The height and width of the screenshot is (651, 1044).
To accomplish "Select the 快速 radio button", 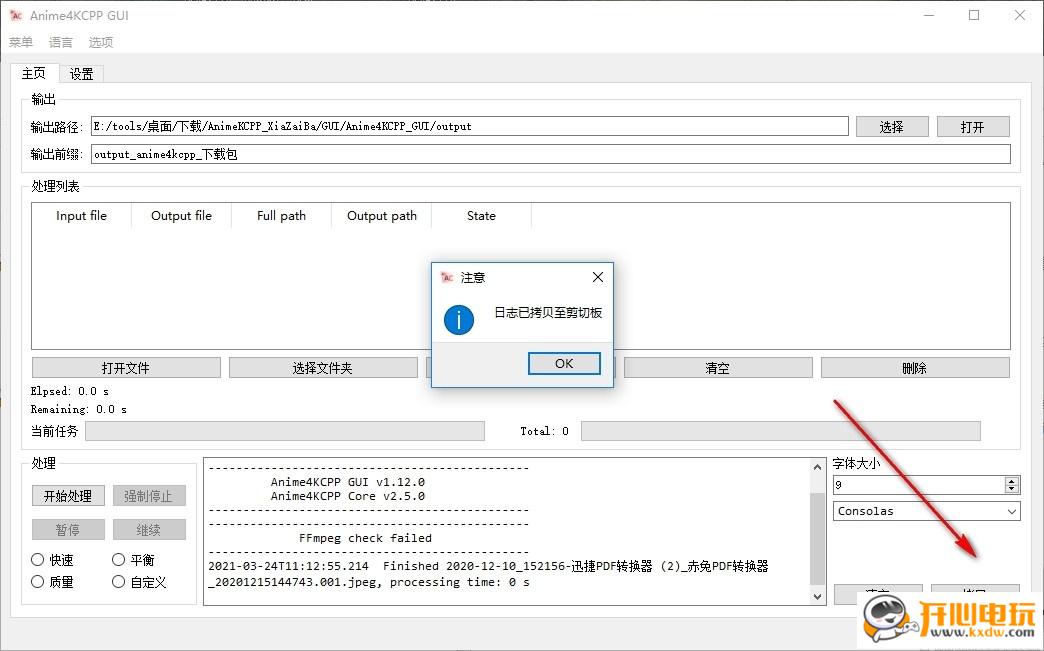I will point(38,560).
